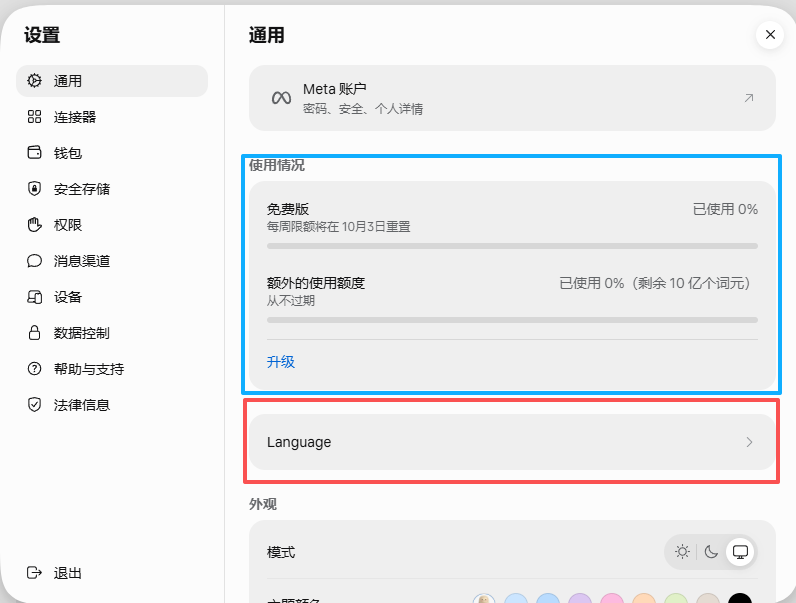
Task: Click the 额外的使用额度 label
Action: tap(316, 283)
